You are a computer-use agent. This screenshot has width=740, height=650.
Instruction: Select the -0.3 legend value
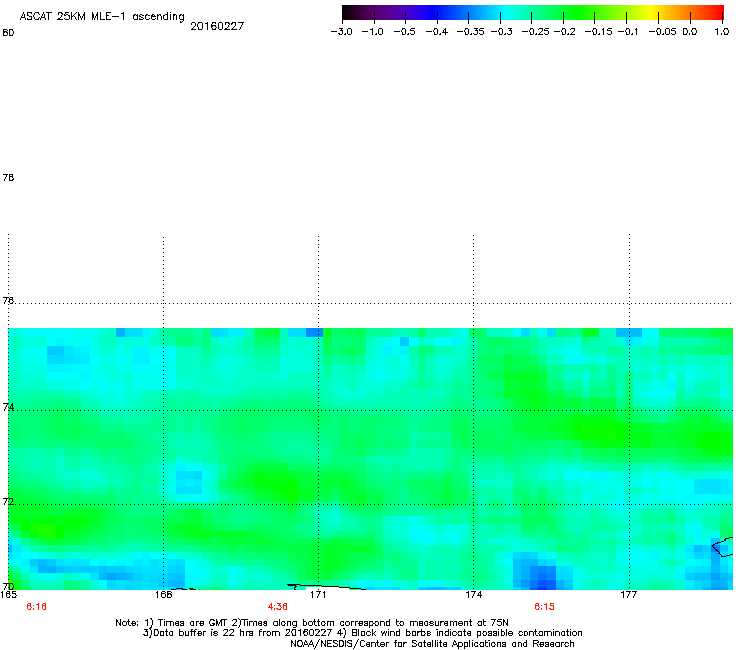[x=502, y=32]
